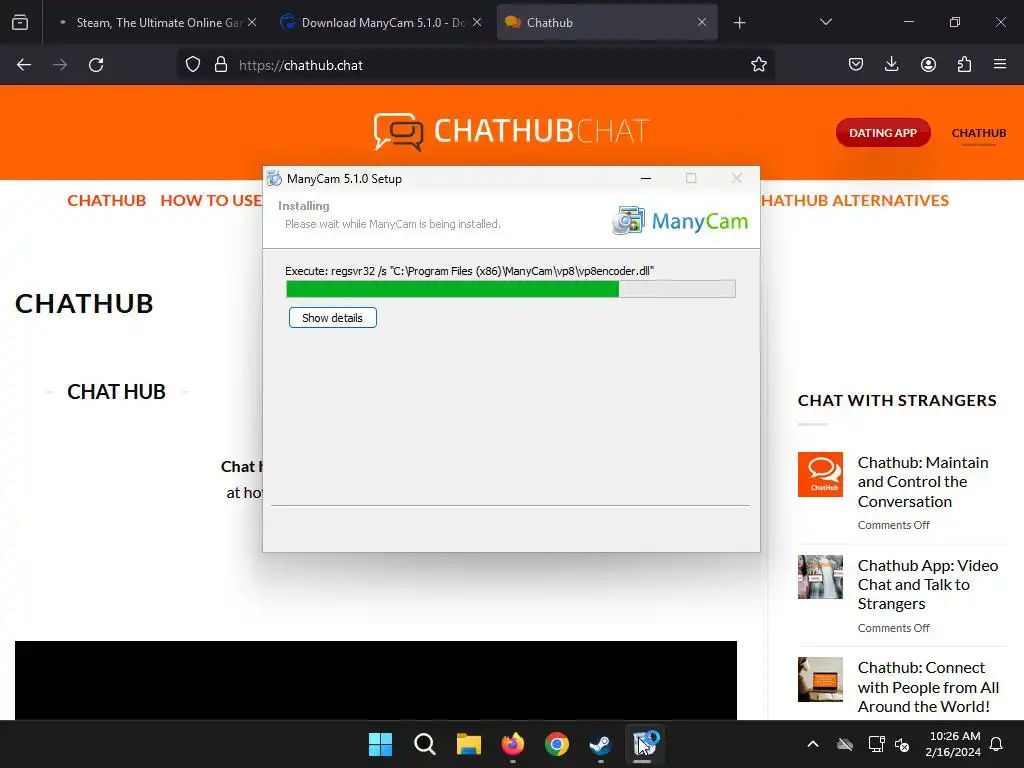
Task: Click the ManyCam Setup title bar icon
Action: click(274, 178)
